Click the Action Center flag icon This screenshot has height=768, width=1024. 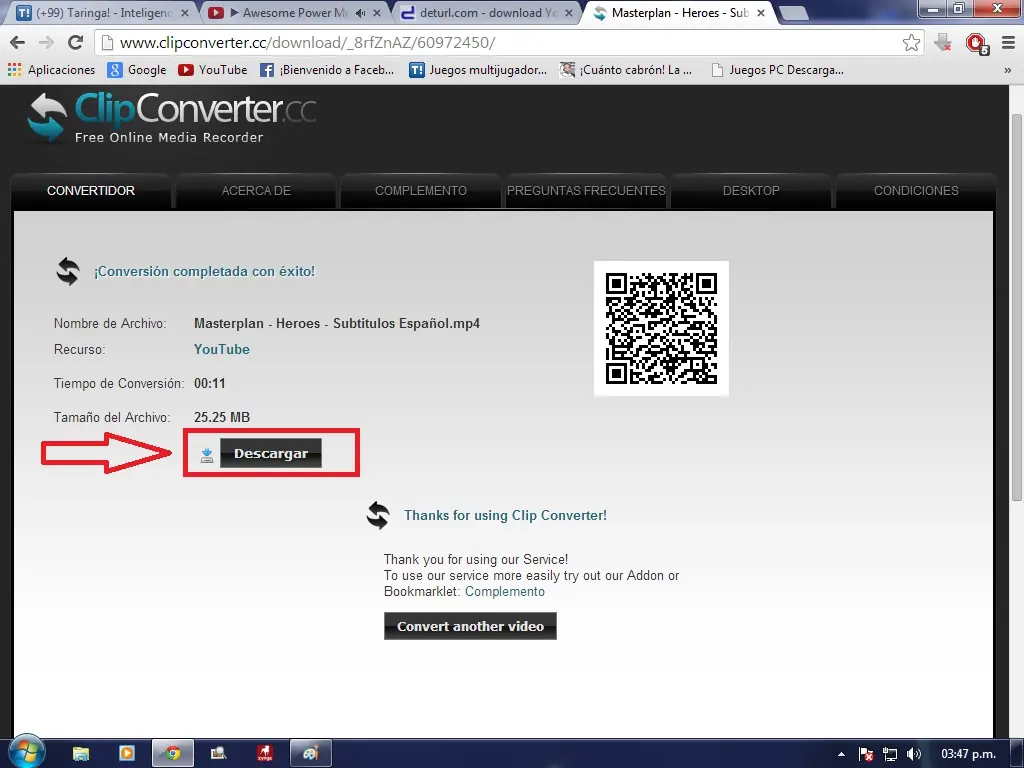866,754
